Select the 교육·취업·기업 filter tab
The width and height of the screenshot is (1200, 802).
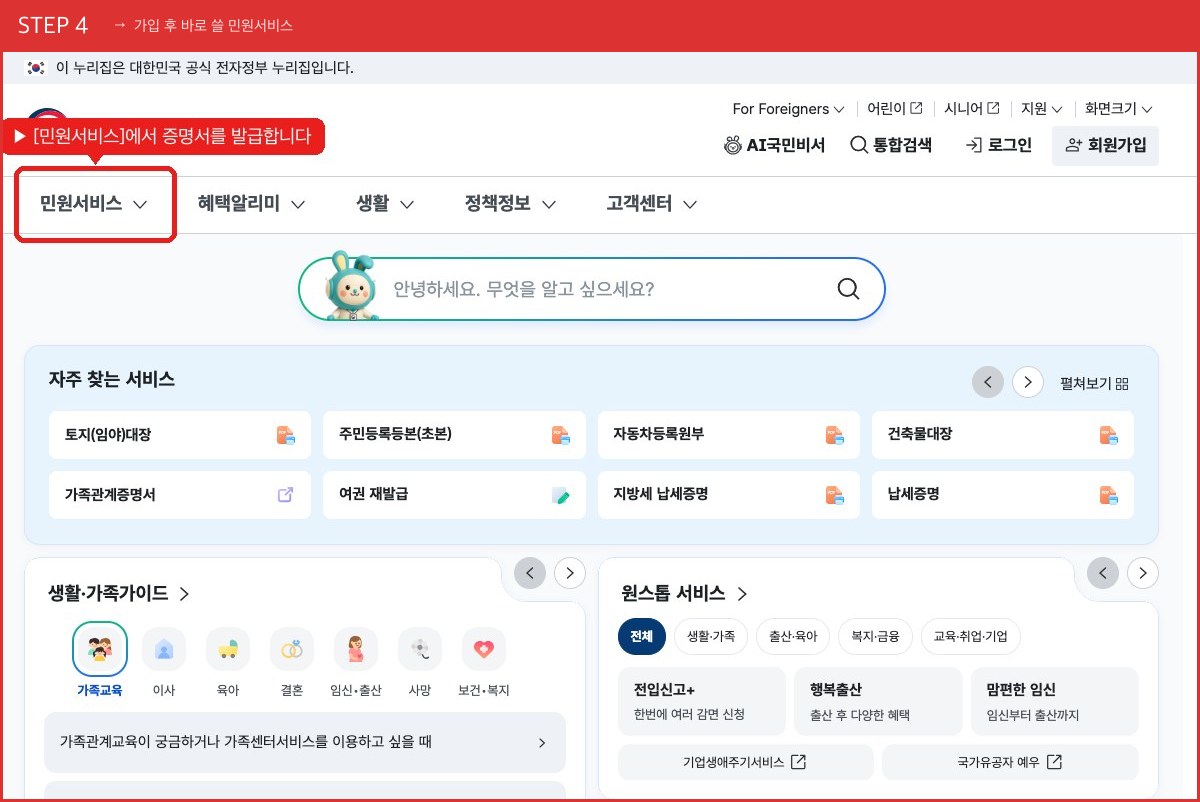click(971, 636)
